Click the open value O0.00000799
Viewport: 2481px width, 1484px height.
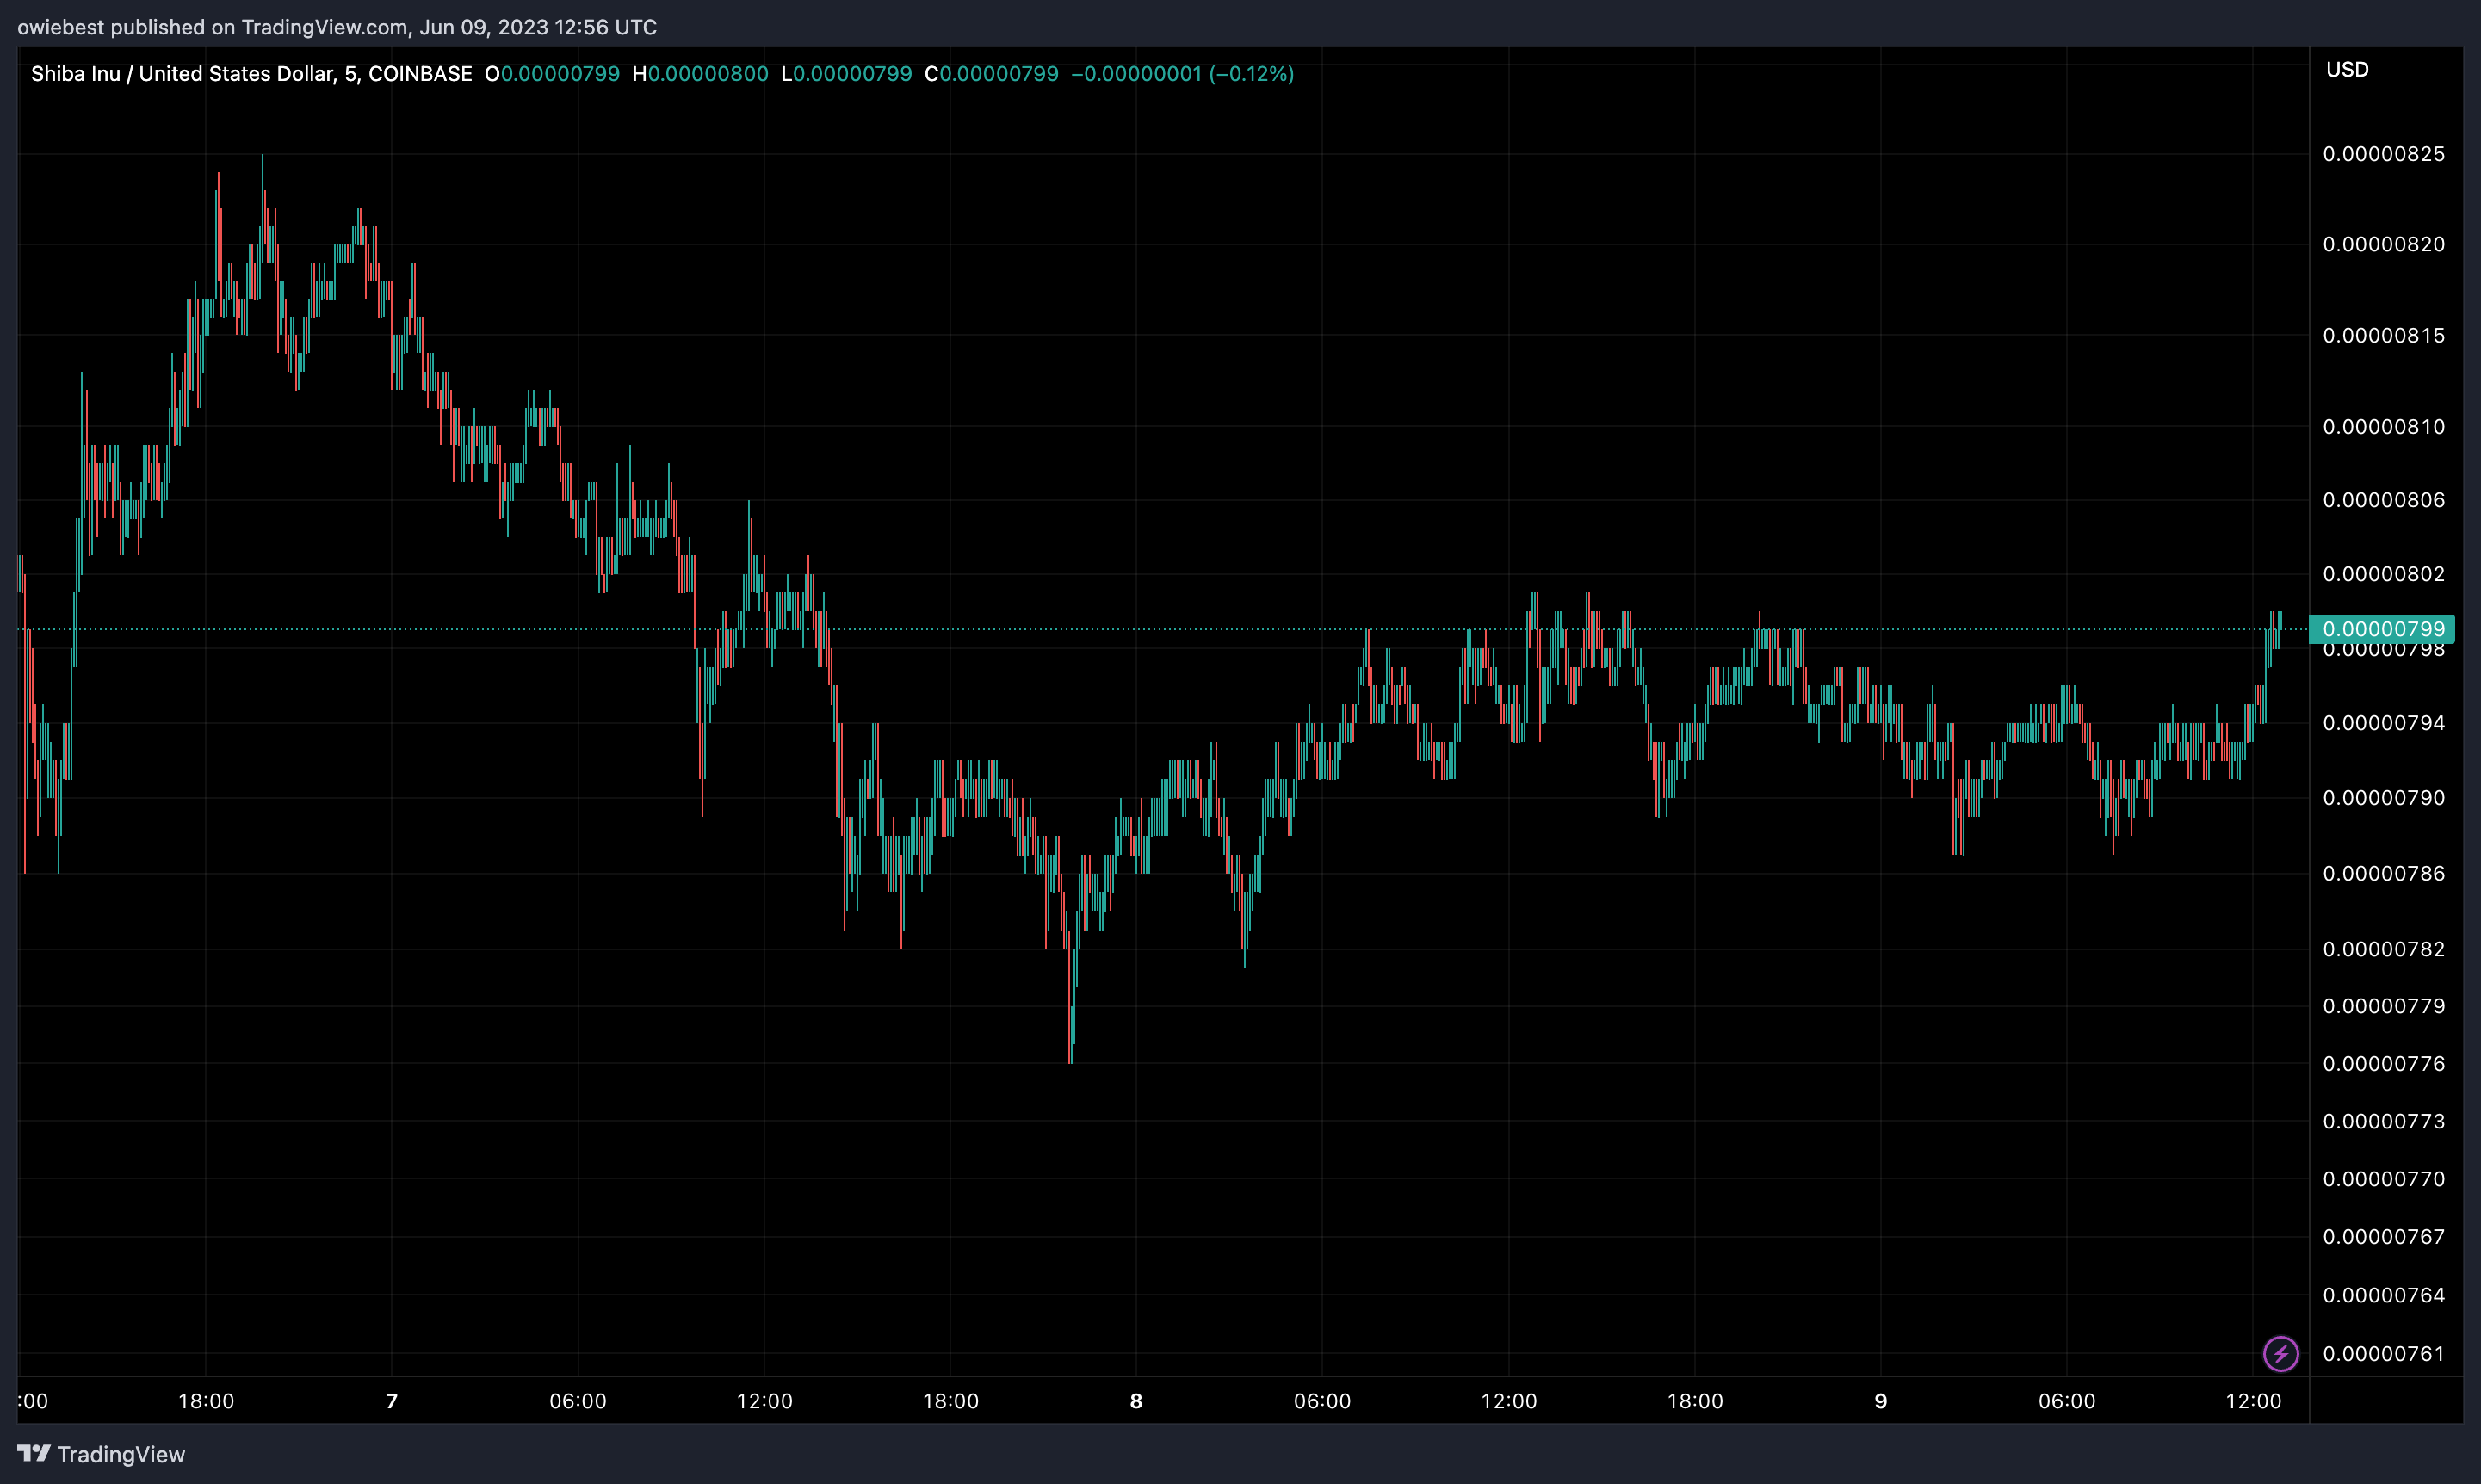[552, 74]
